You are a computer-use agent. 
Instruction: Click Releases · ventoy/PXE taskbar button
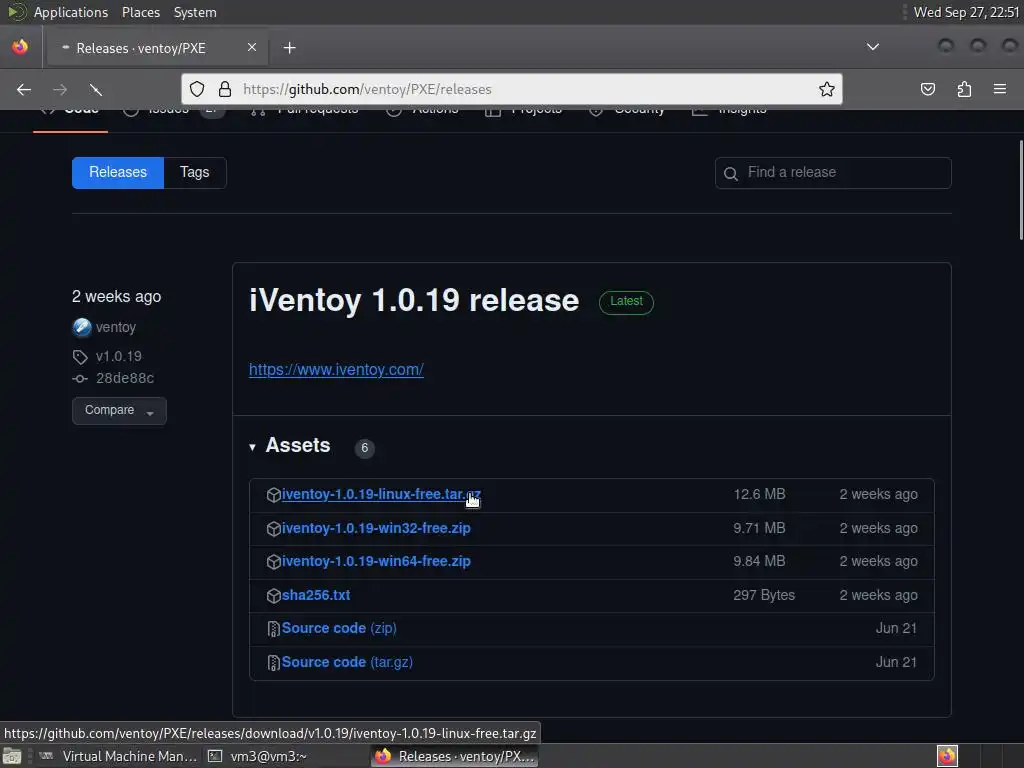click(x=455, y=756)
